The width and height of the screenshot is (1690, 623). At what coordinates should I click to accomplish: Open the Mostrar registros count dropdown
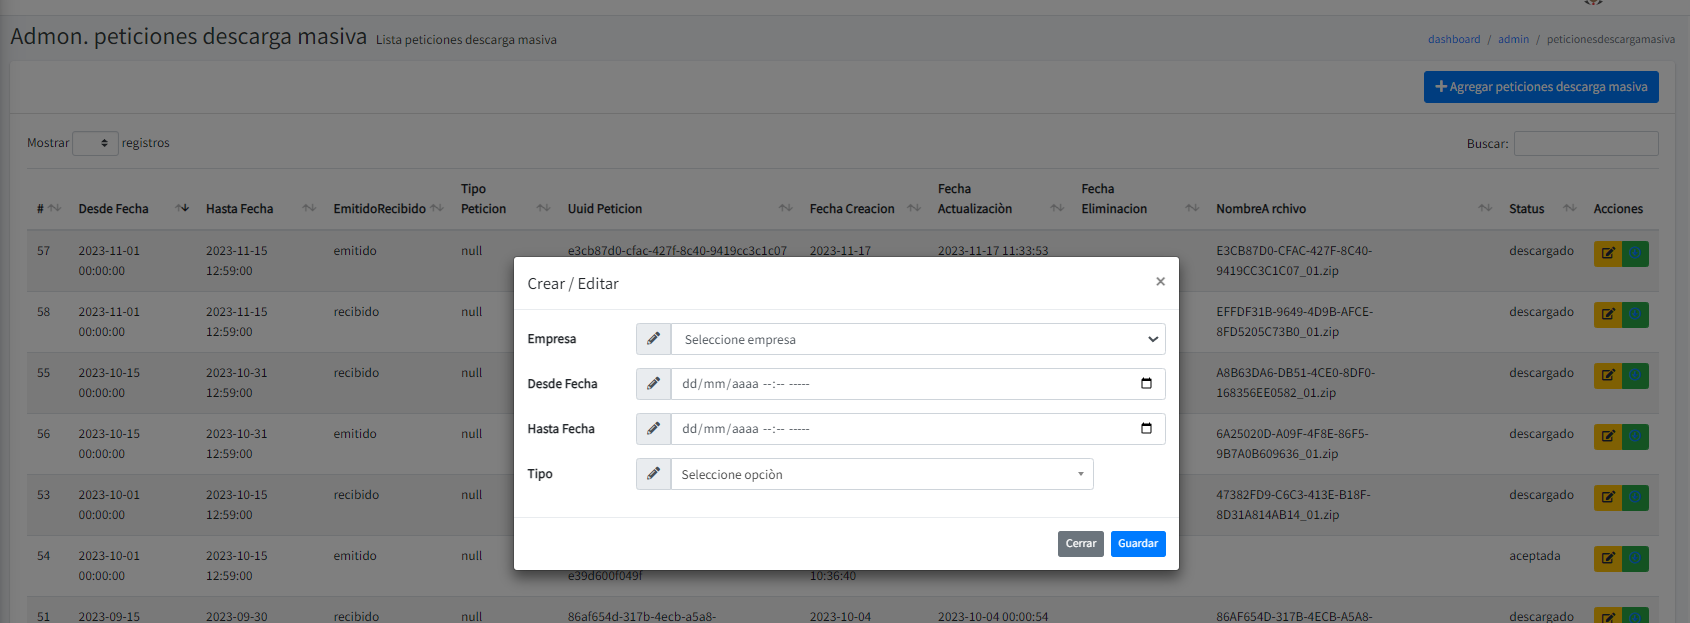point(95,143)
